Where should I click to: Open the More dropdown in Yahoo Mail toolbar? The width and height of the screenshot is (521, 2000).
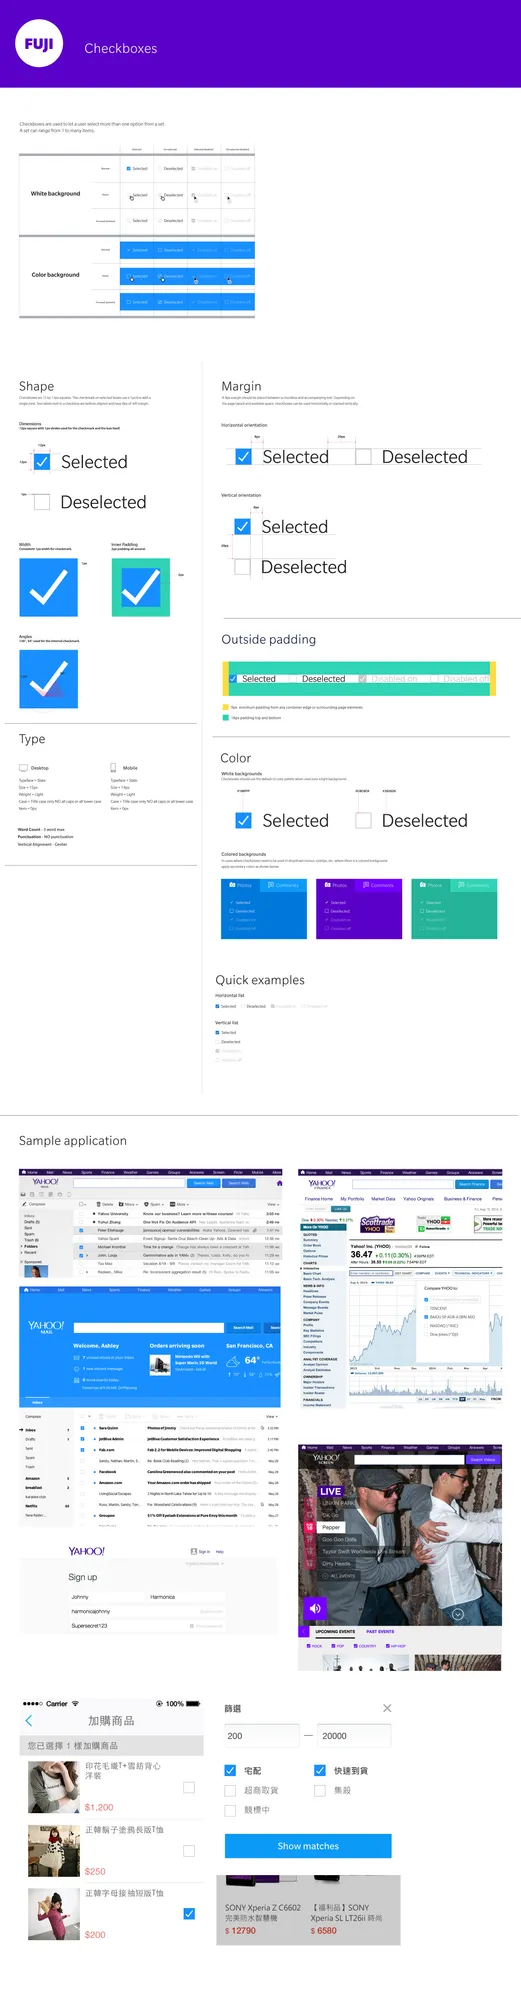coord(180,1204)
